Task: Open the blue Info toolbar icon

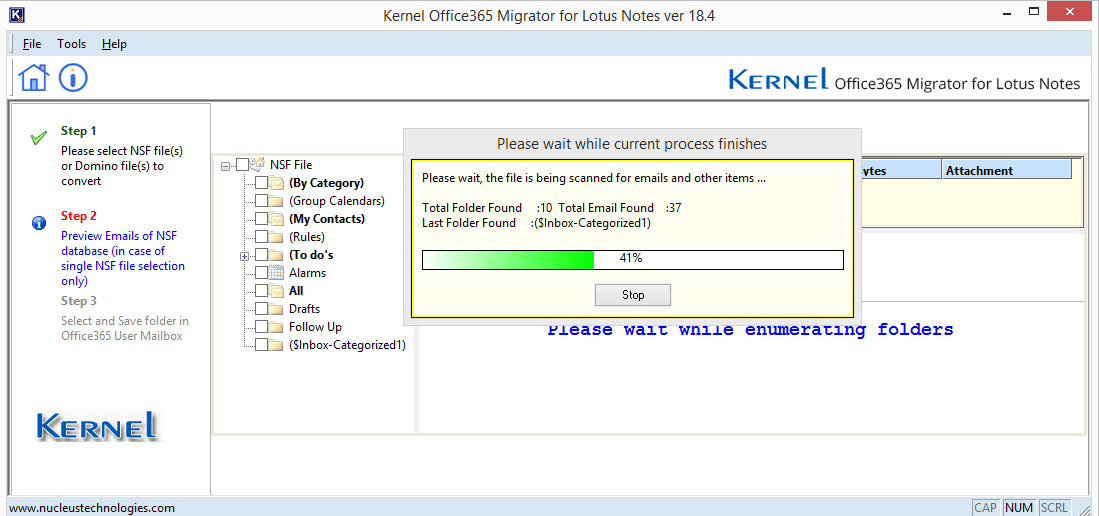Action: tap(73, 77)
